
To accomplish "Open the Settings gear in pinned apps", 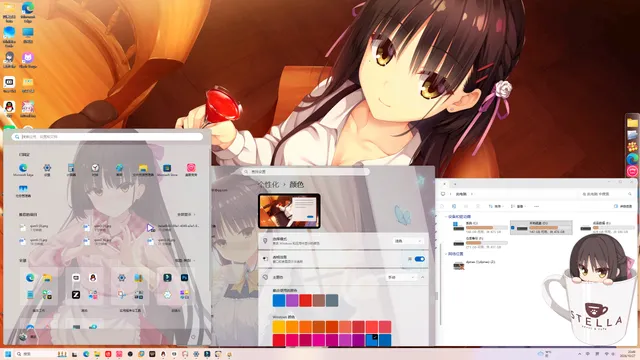I will (47, 168).
